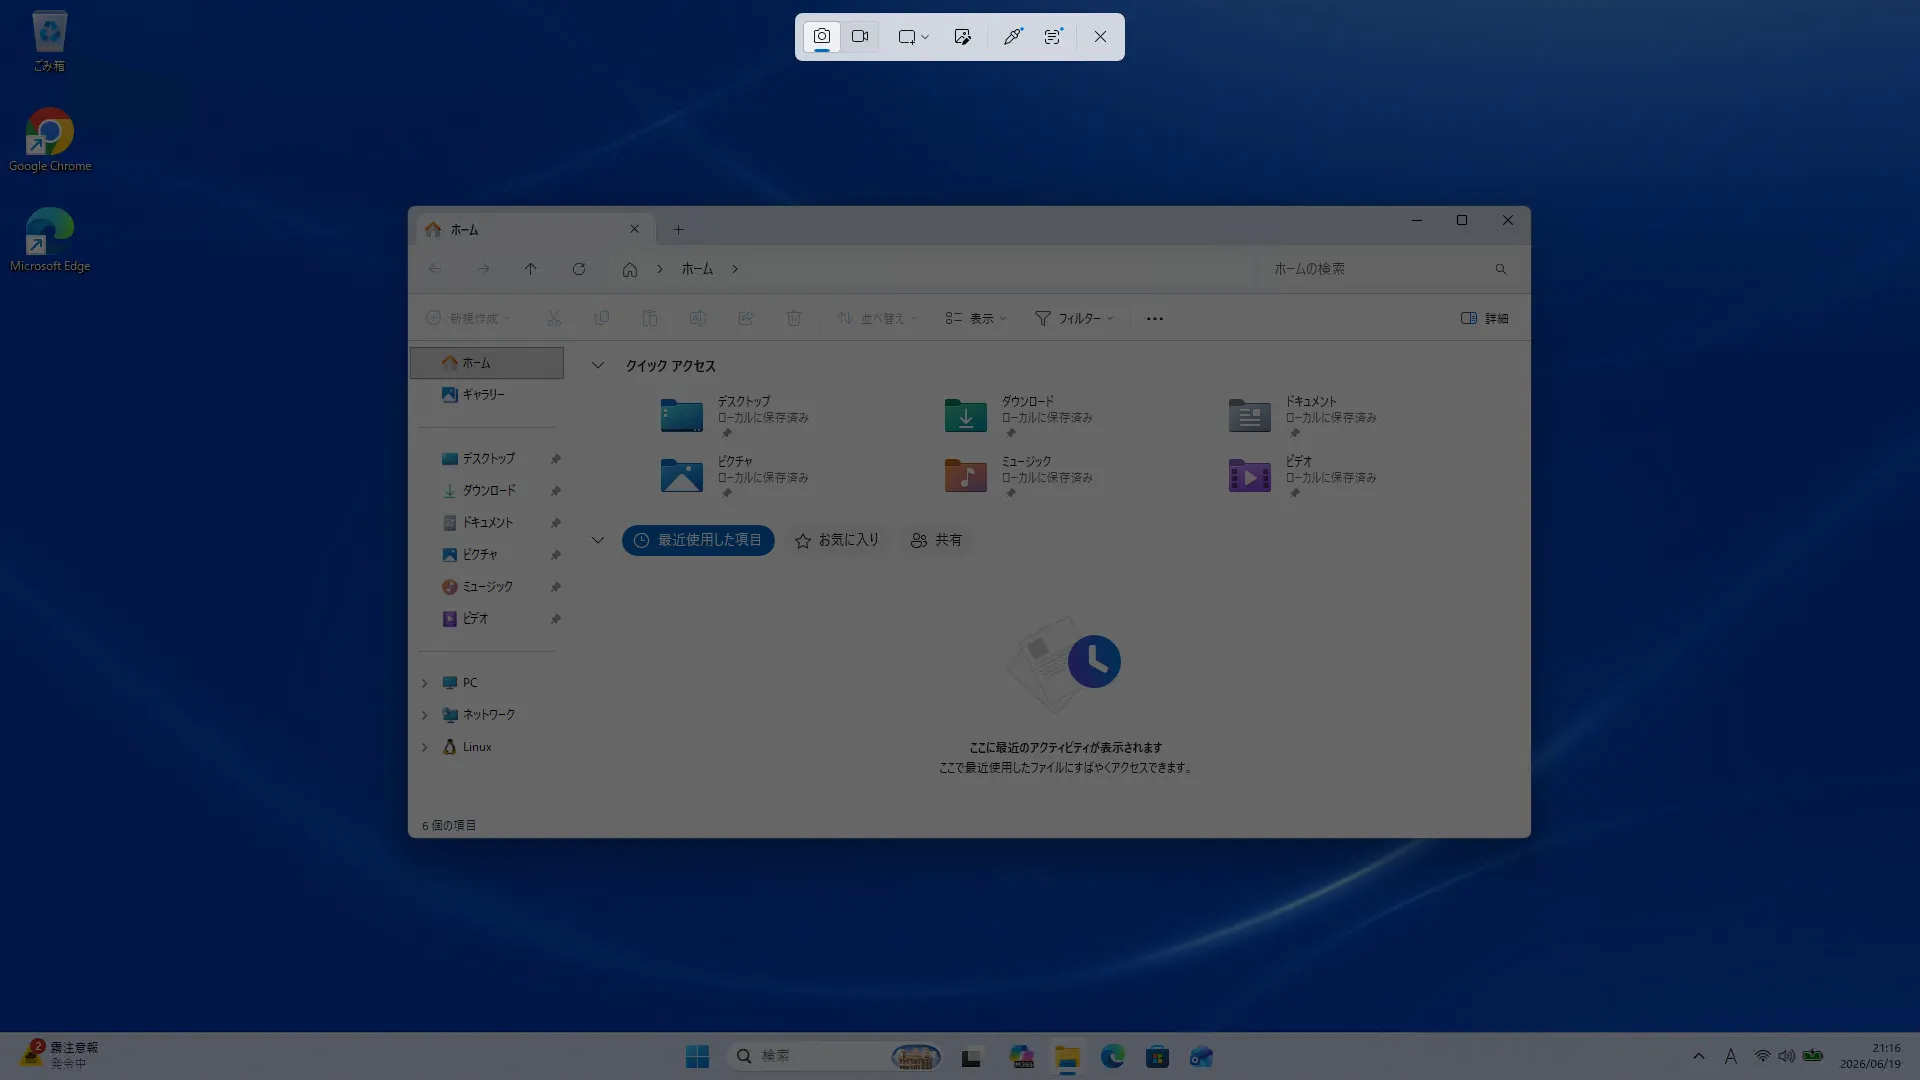Unpin デスクトップ via its sidebar pin icon
Image resolution: width=1920 pixels, height=1080 pixels.
pyautogui.click(x=555, y=459)
